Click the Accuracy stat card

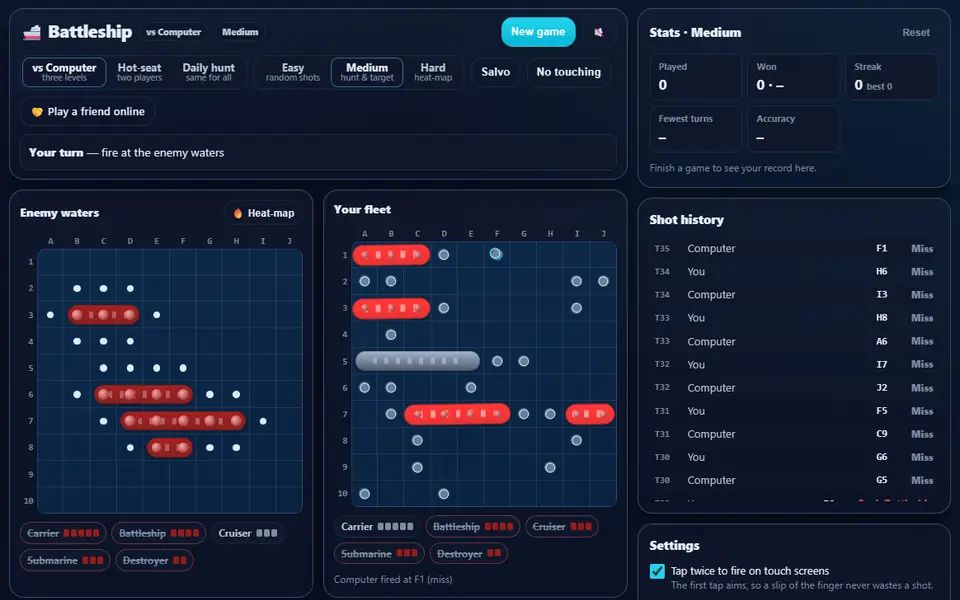click(x=793, y=129)
